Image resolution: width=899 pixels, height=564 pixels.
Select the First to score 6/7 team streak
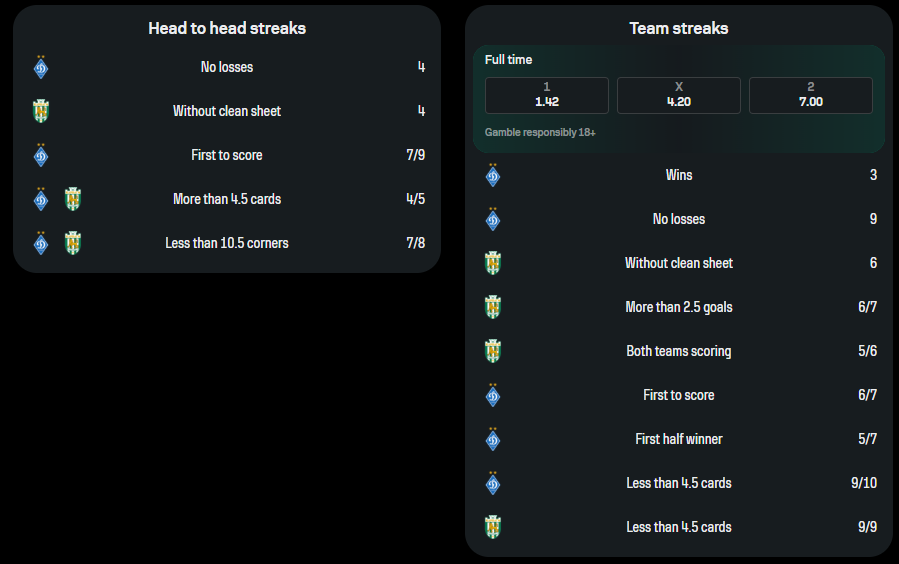(x=679, y=395)
